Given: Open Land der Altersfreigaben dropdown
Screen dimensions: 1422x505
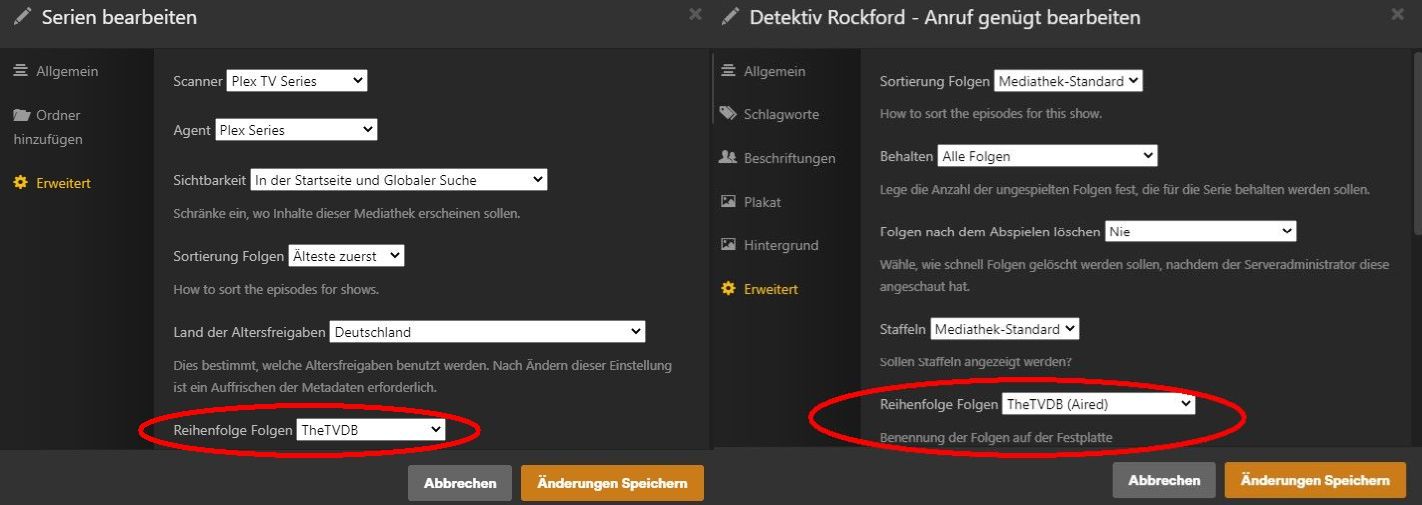Looking at the screenshot, I should [488, 332].
